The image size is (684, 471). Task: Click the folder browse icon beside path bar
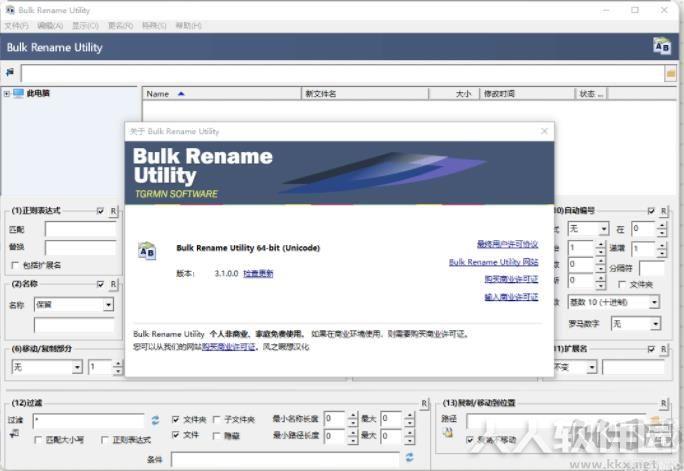[x=670, y=73]
